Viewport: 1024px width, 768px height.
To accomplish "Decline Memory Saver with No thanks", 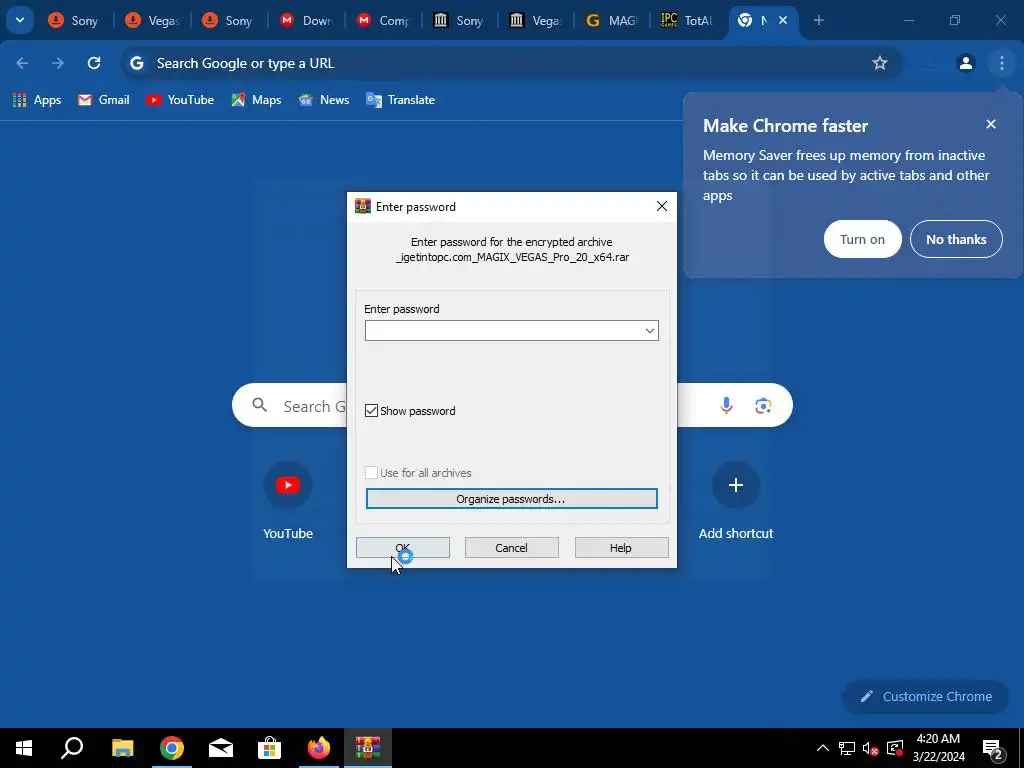I will pos(956,239).
